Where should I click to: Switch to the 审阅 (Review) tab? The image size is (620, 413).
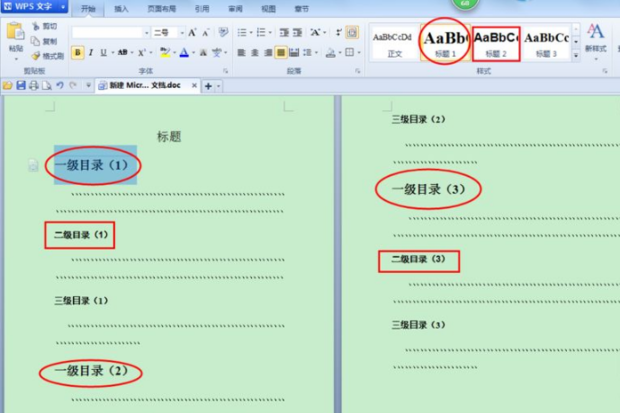click(x=235, y=9)
